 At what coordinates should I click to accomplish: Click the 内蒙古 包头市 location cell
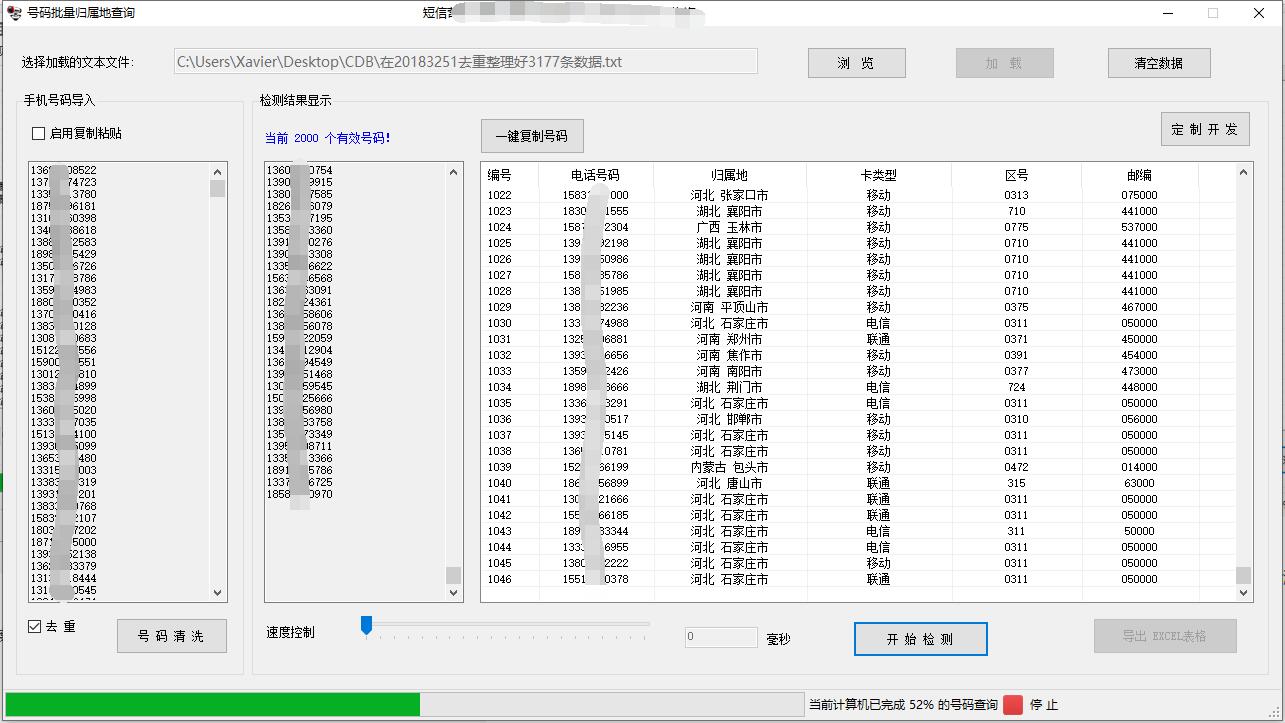click(730, 467)
